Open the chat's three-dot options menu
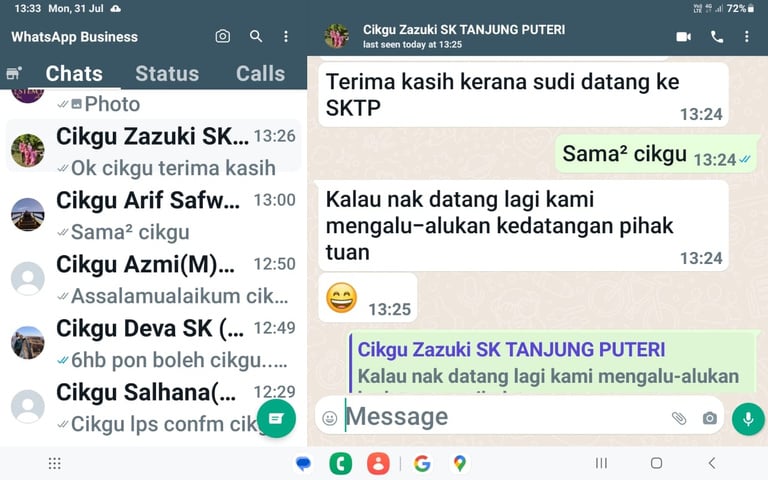 click(x=746, y=37)
